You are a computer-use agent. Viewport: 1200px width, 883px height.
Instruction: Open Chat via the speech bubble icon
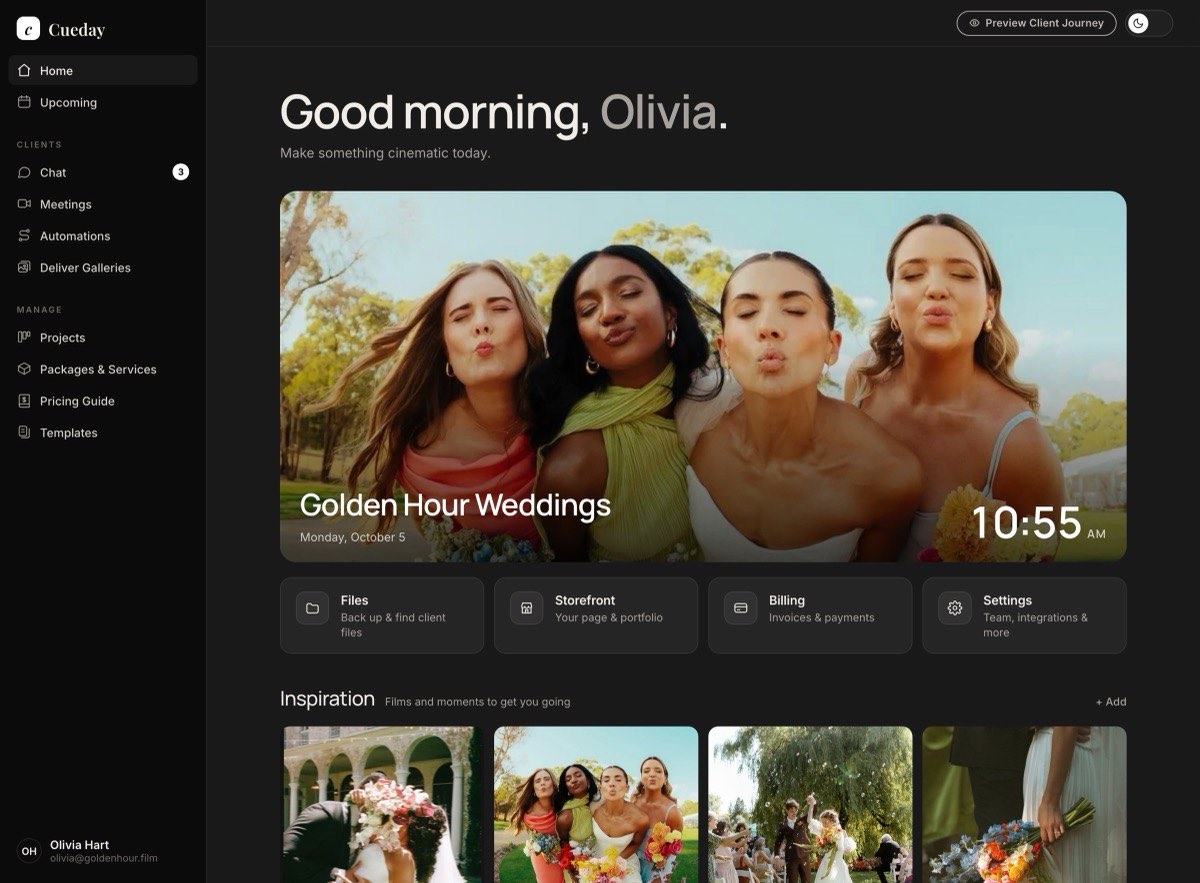pos(25,172)
